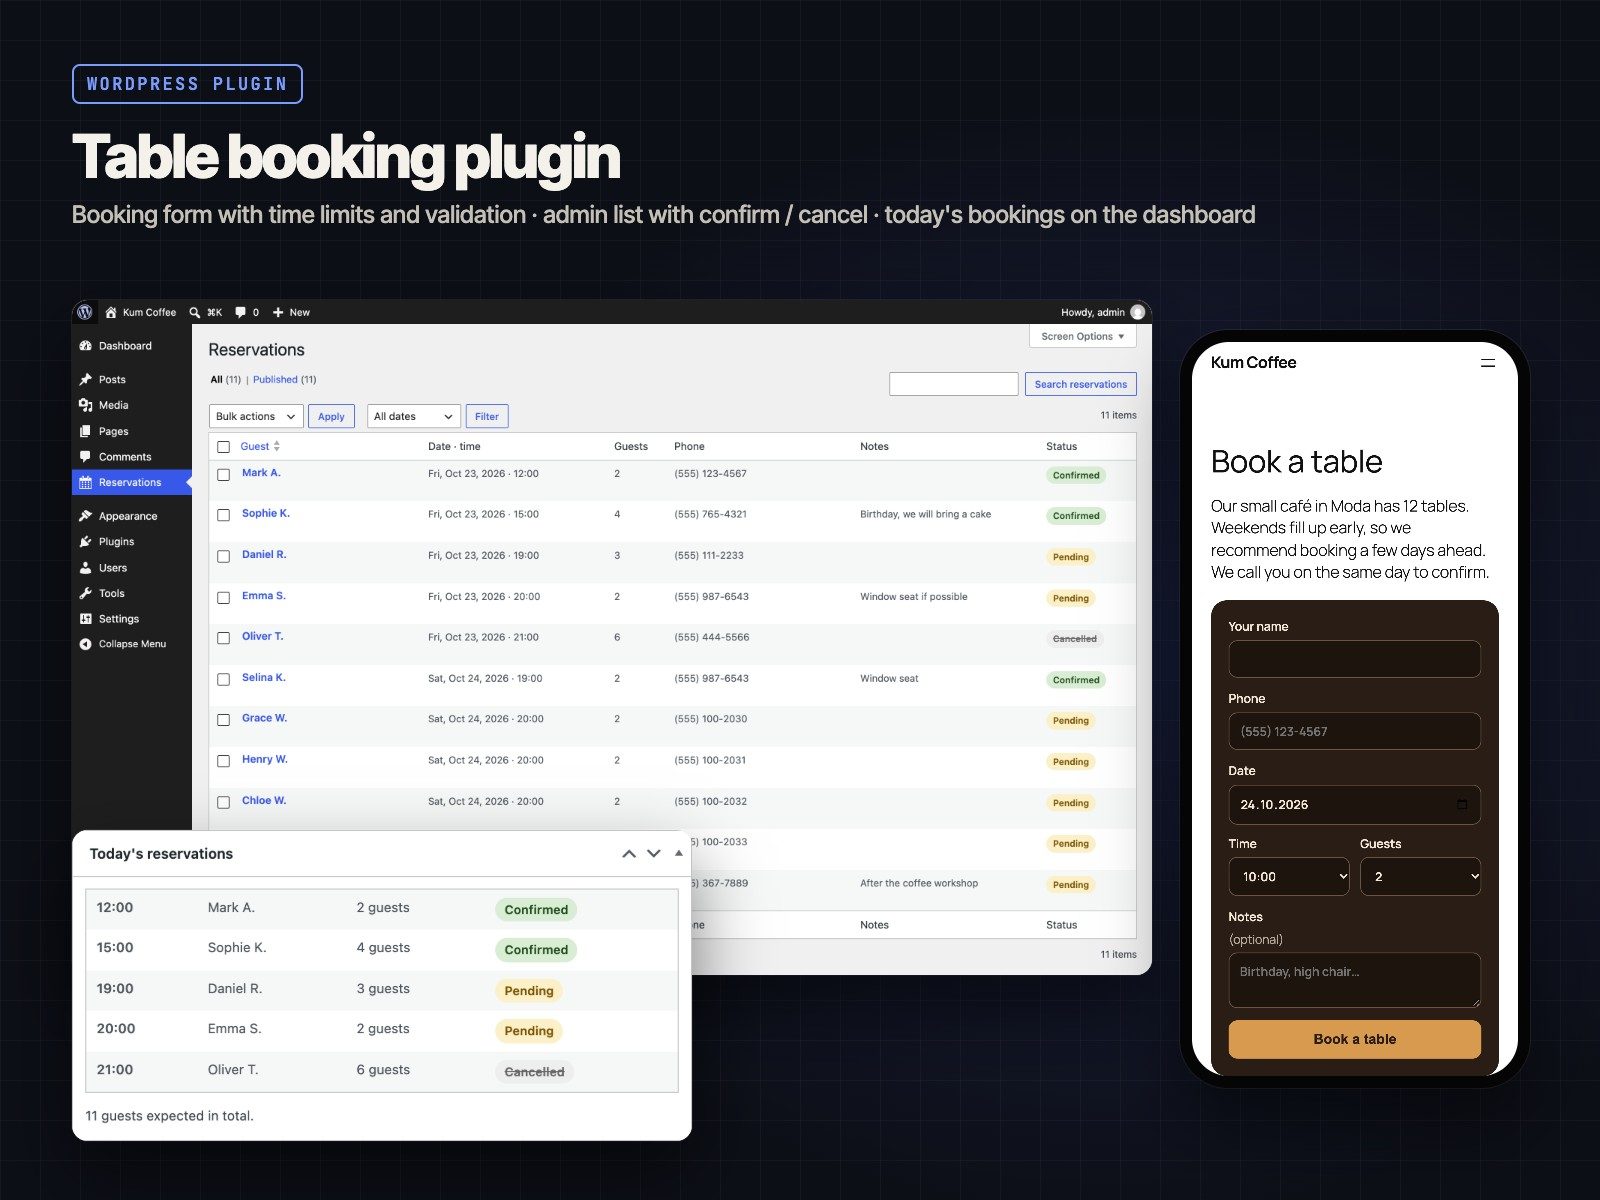Open the Guests dropdown showing 2
This screenshot has width=1600, height=1200.
tap(1420, 876)
